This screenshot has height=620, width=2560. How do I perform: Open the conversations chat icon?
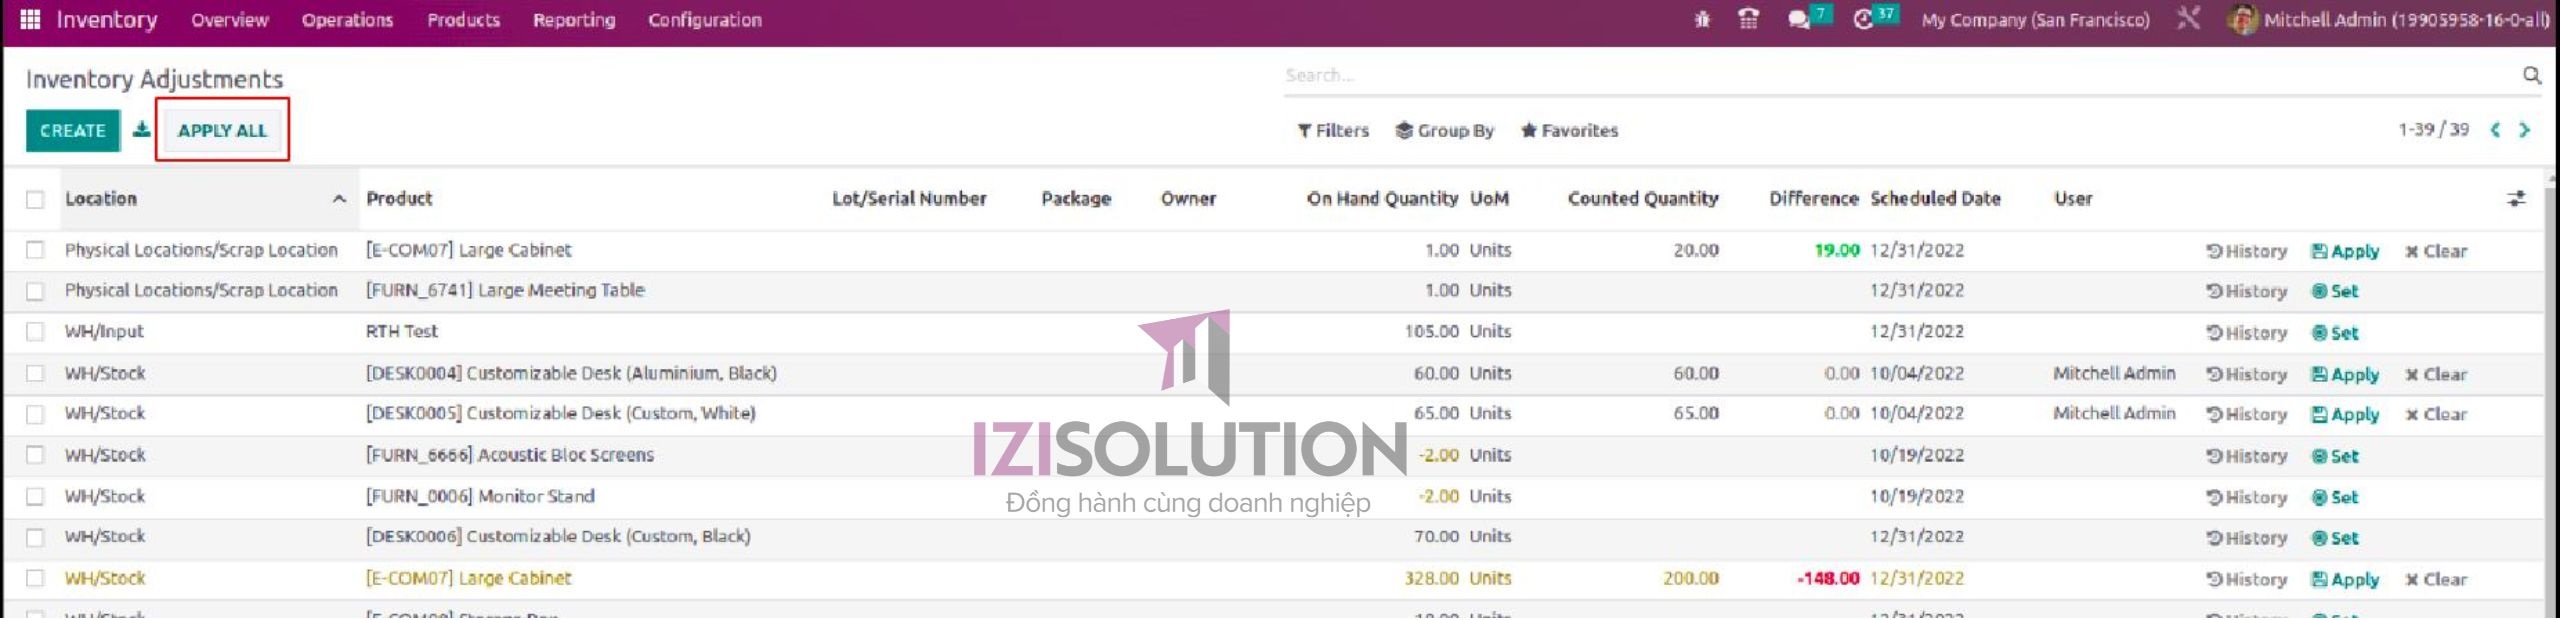point(1798,19)
